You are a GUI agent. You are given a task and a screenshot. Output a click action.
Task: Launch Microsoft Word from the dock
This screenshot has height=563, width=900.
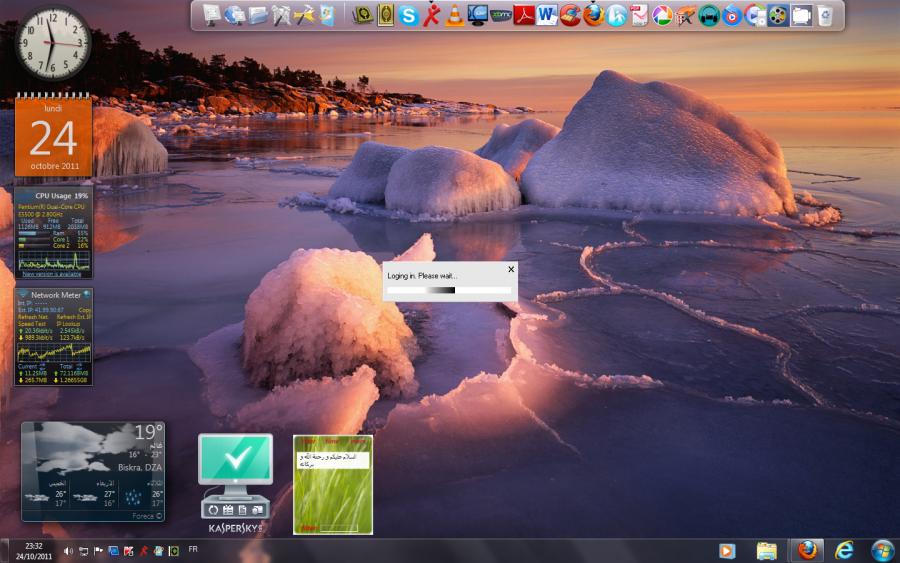click(547, 15)
